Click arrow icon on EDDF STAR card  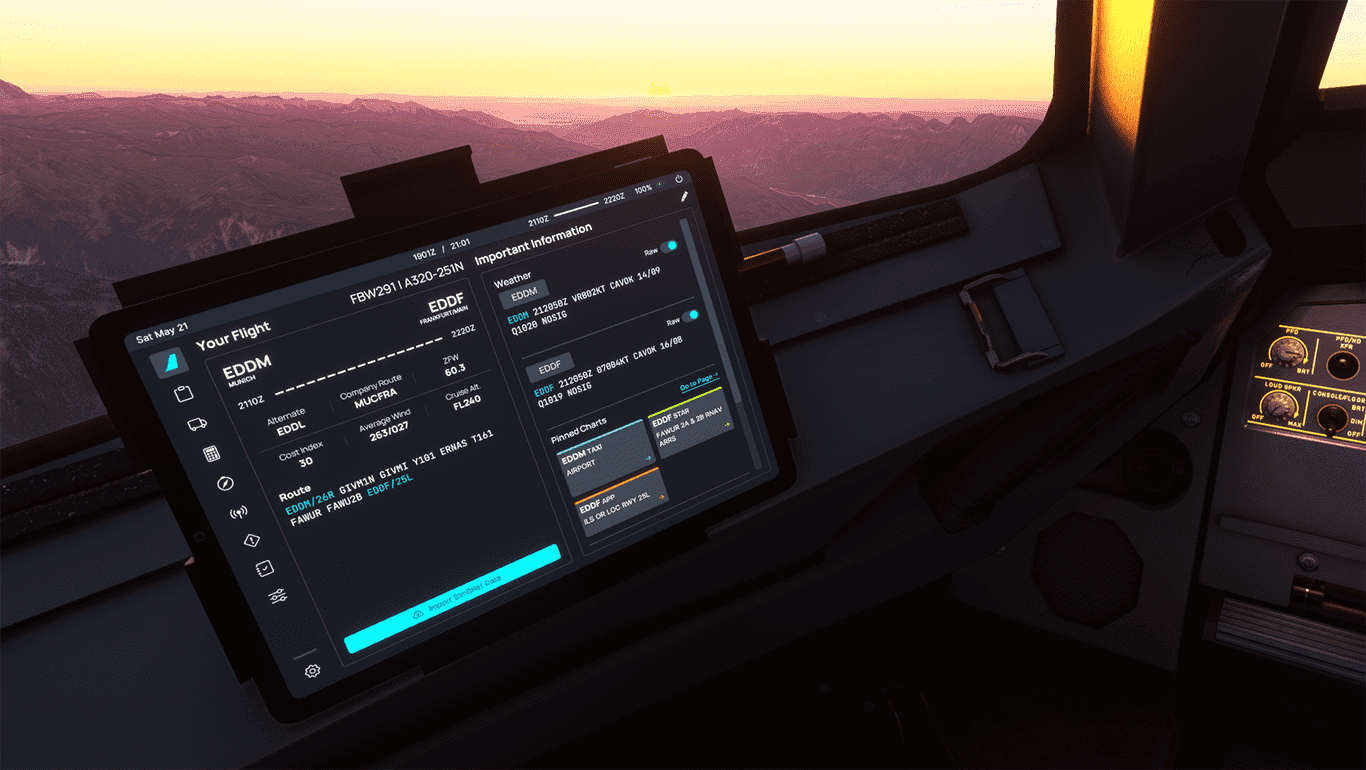(727, 425)
